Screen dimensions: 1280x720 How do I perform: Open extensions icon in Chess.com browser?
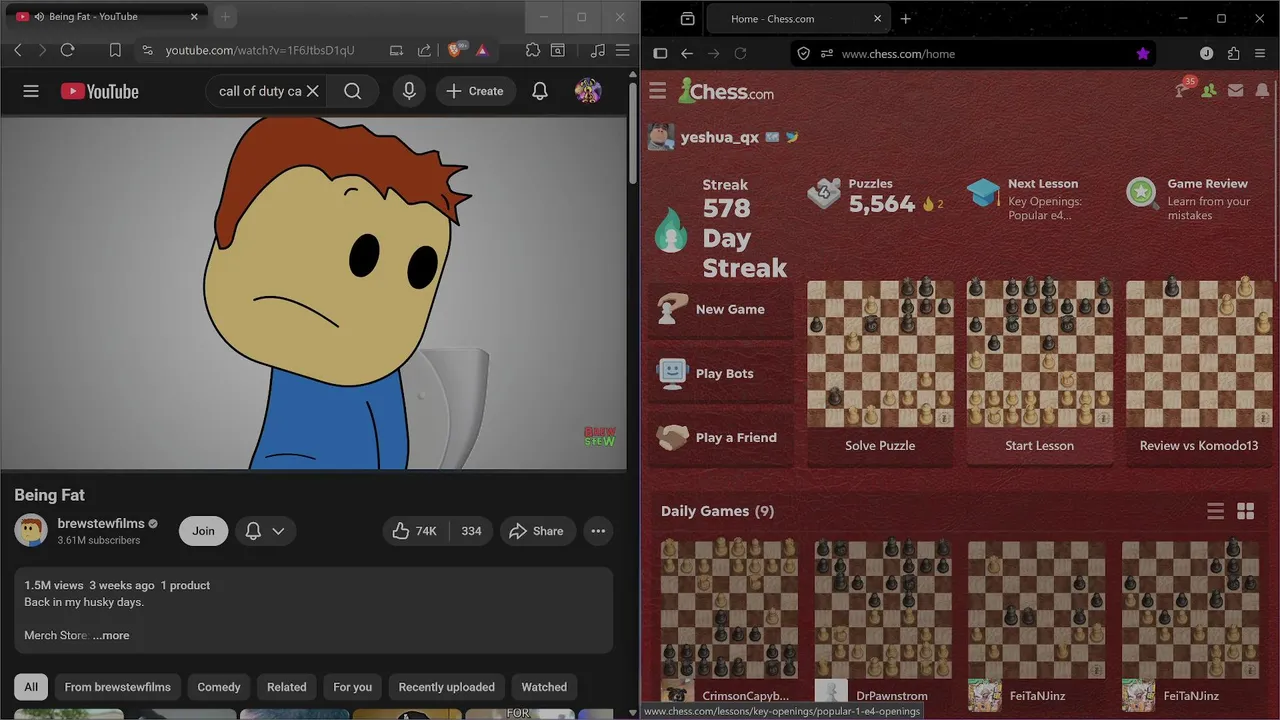click(1233, 54)
